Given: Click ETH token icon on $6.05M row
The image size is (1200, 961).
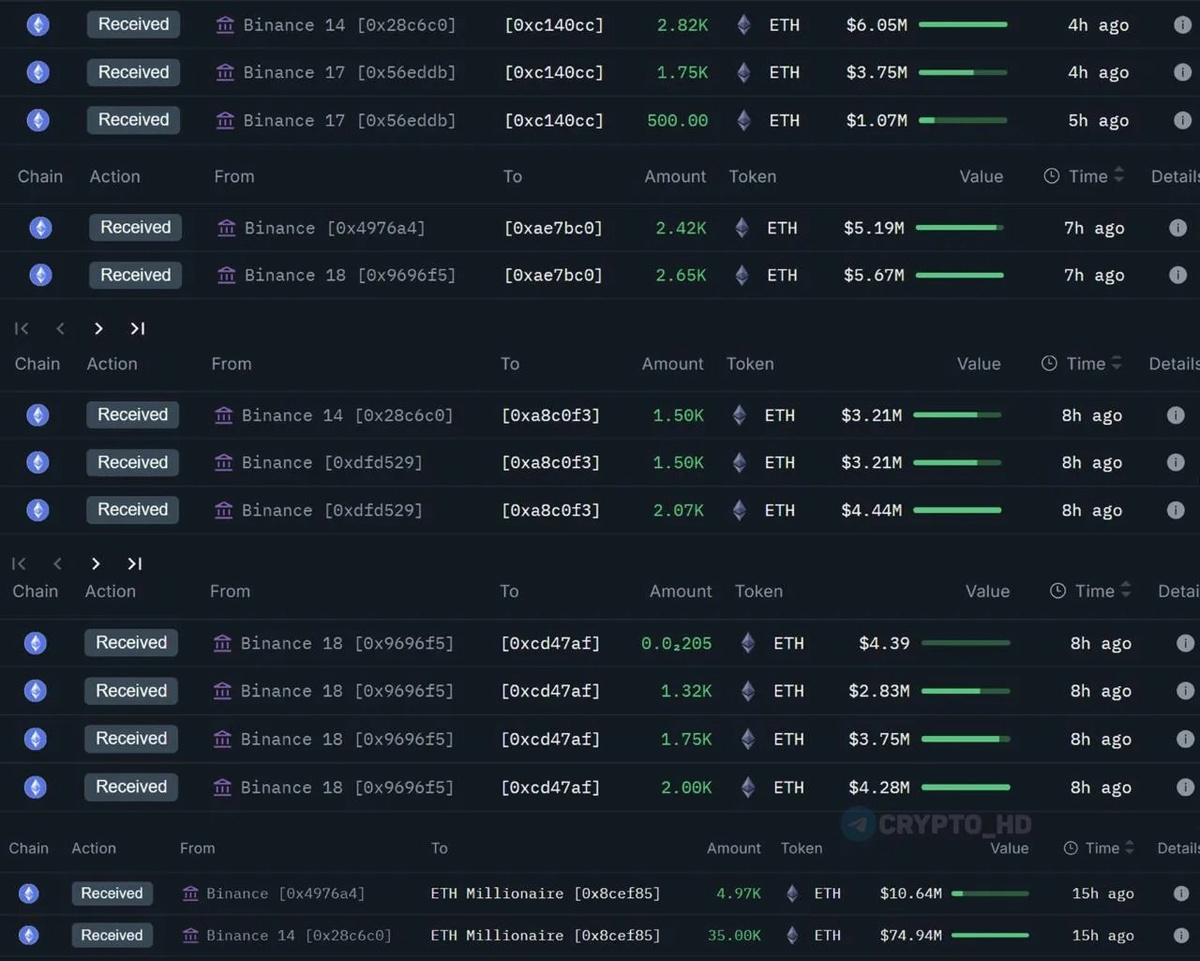Looking at the screenshot, I should click(x=744, y=25).
